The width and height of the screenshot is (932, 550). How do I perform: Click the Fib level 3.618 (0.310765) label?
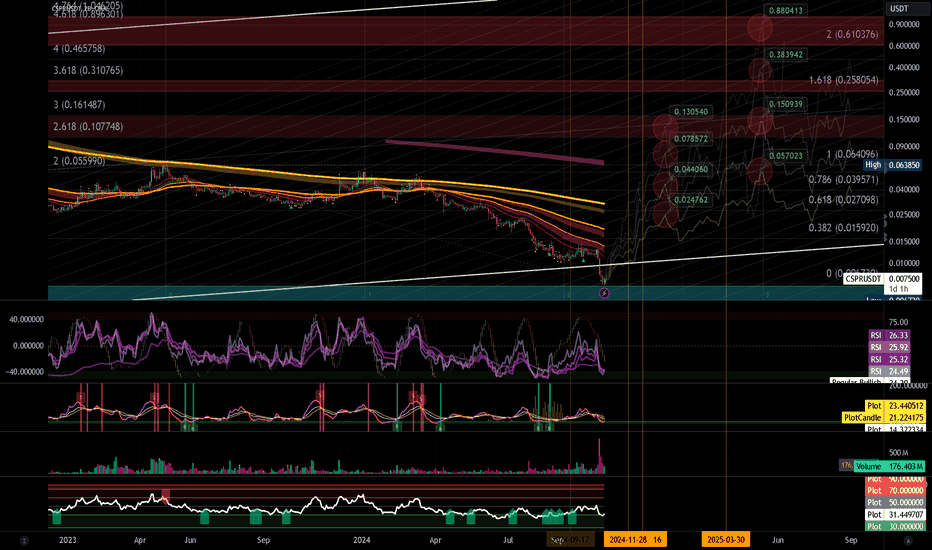point(88,70)
